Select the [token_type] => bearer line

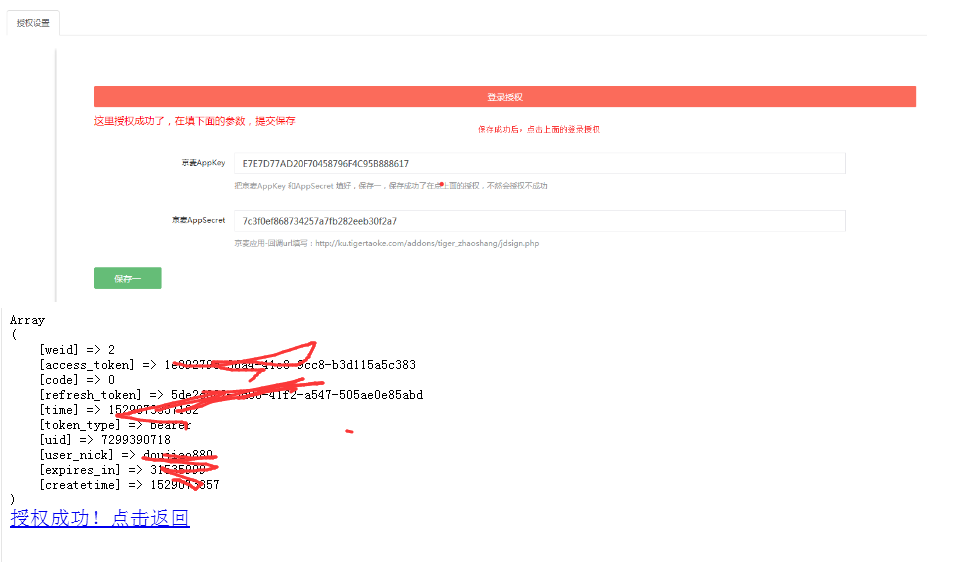pos(116,425)
